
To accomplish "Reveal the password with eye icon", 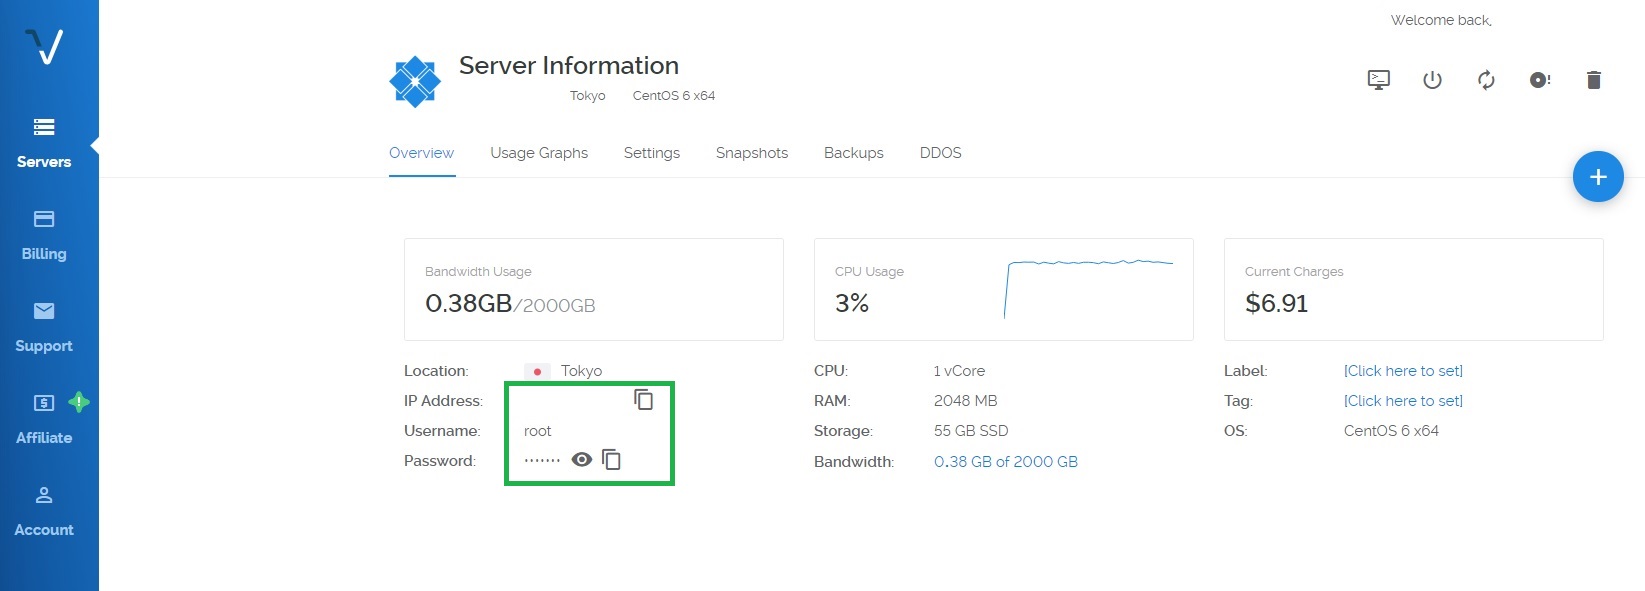I will (582, 459).
